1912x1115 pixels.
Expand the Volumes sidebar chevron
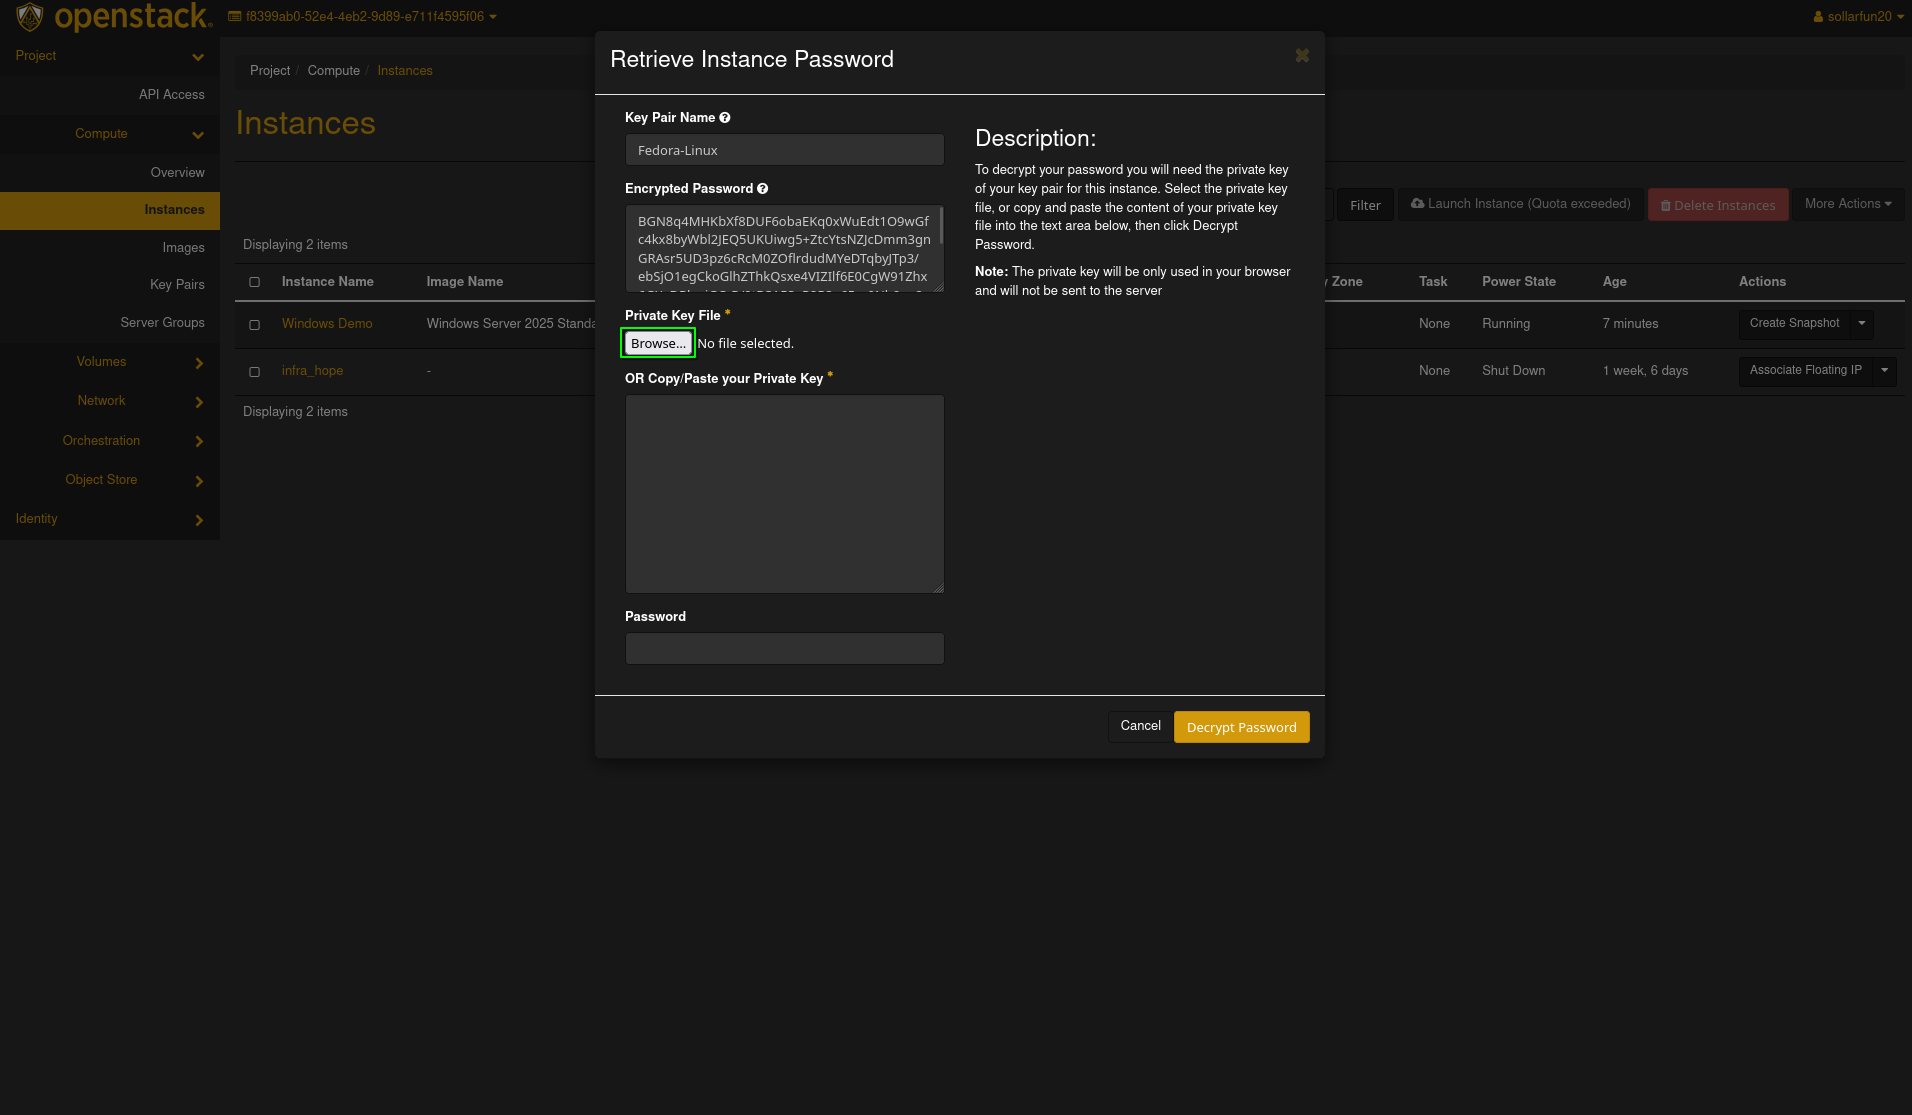(199, 363)
